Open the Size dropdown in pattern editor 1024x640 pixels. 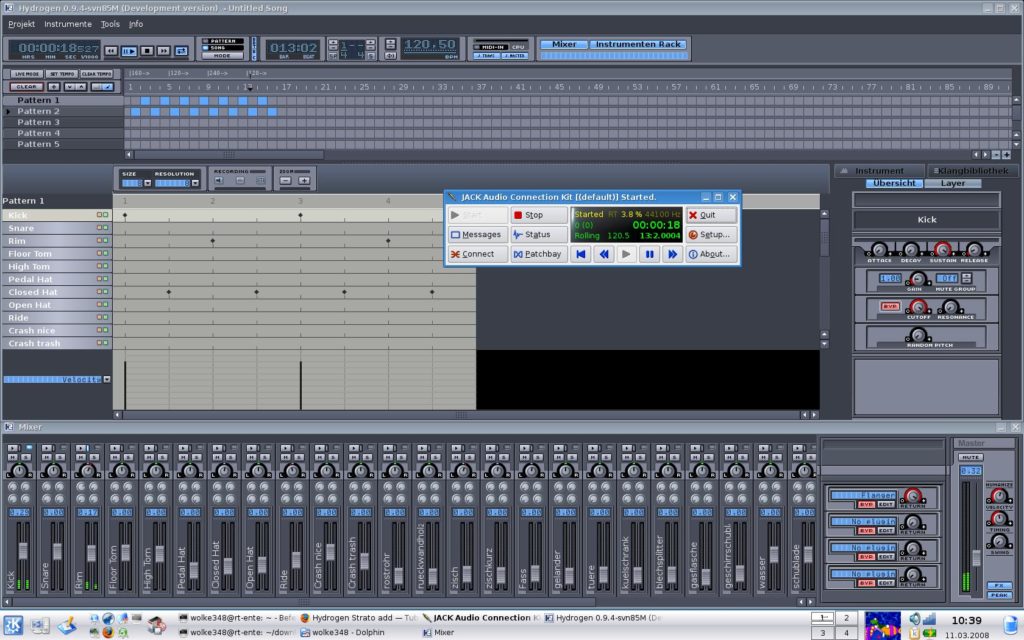pyautogui.click(x=147, y=181)
